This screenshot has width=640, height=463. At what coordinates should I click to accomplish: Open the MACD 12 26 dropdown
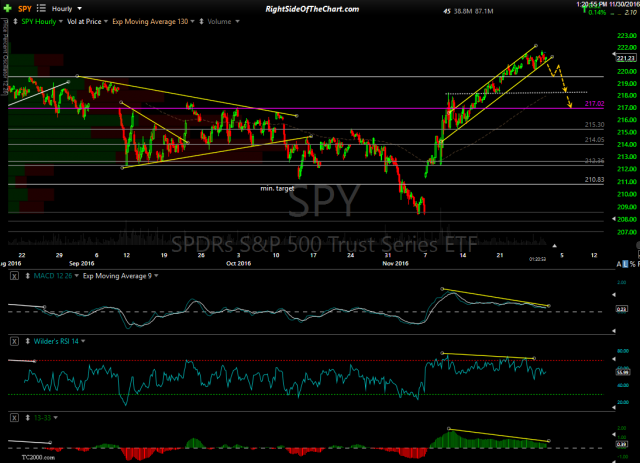click(x=56, y=276)
